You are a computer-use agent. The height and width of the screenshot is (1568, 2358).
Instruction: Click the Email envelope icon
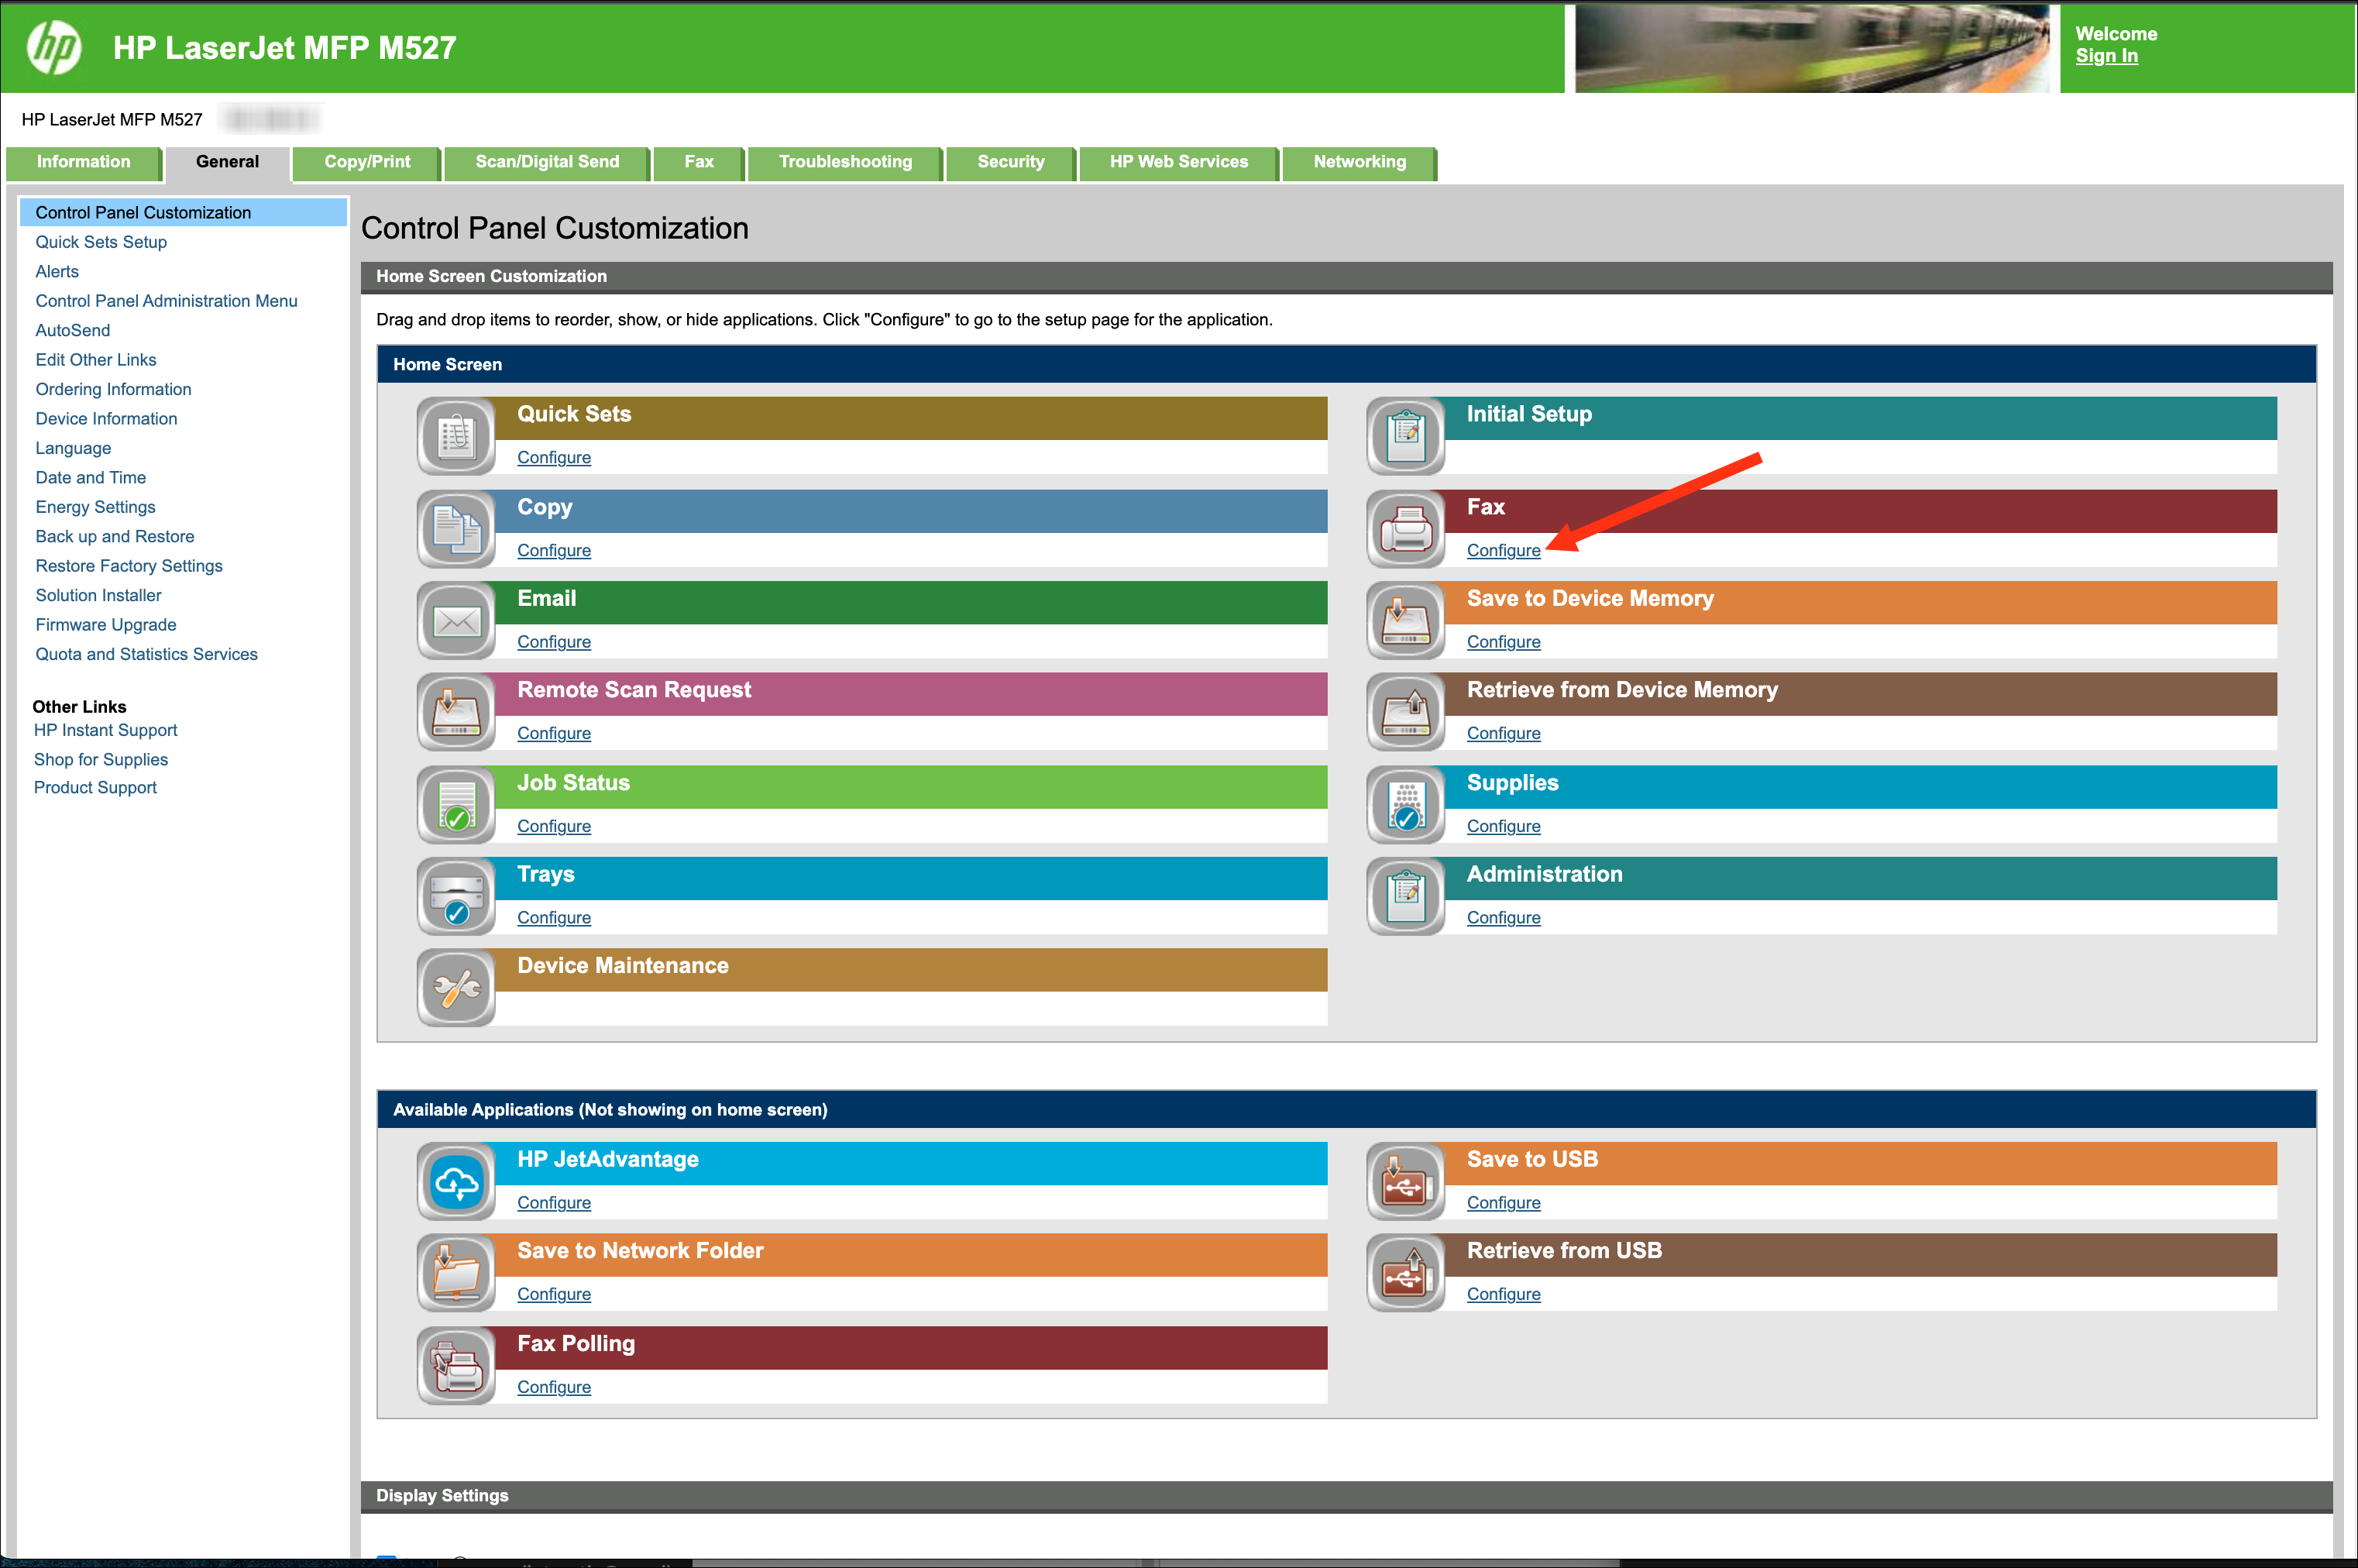456,621
